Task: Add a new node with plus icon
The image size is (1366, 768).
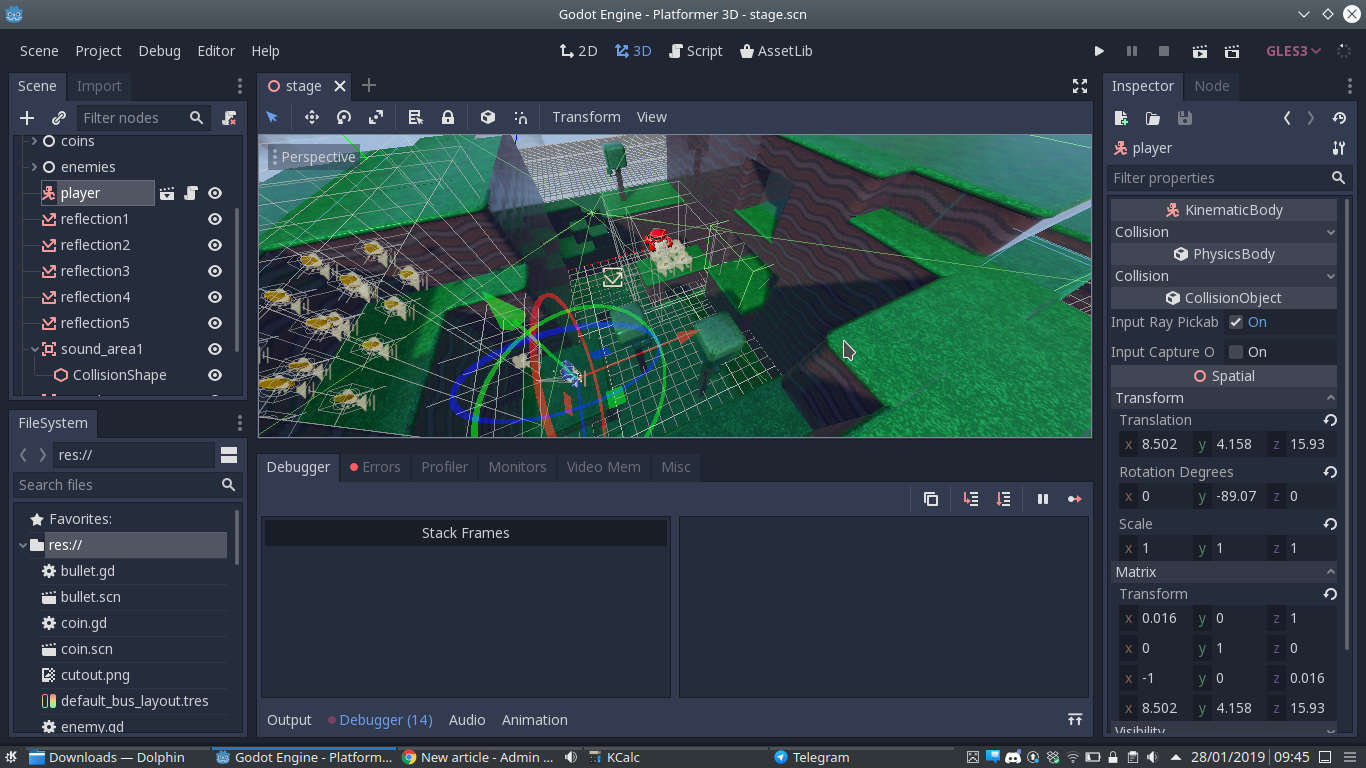Action: pyautogui.click(x=27, y=118)
